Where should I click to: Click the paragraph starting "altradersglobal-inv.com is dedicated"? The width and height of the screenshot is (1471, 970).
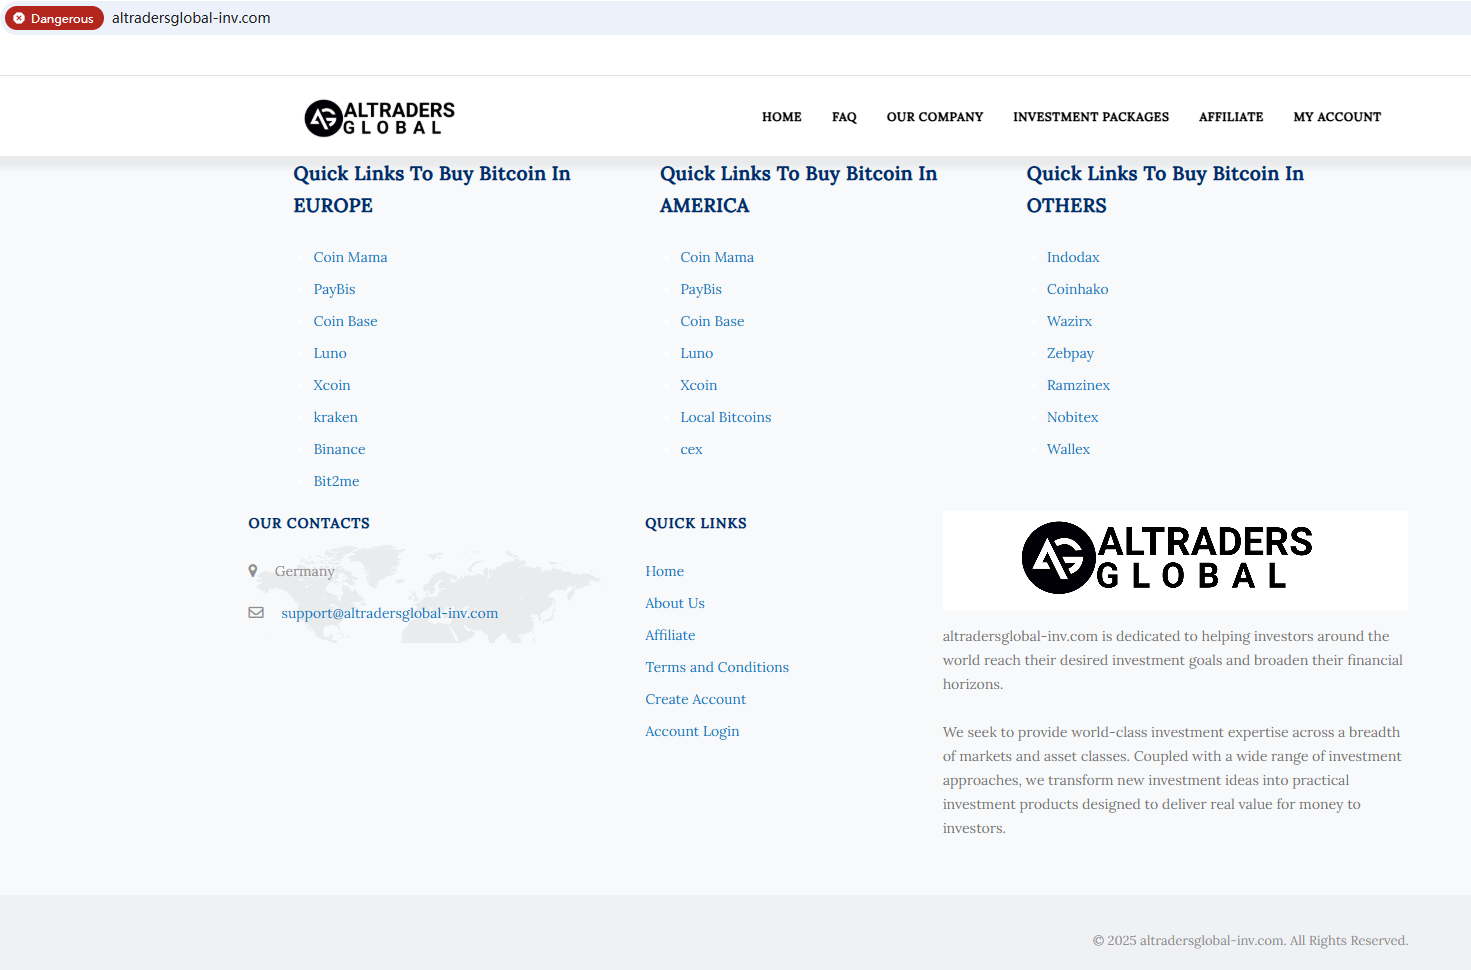point(1173,660)
